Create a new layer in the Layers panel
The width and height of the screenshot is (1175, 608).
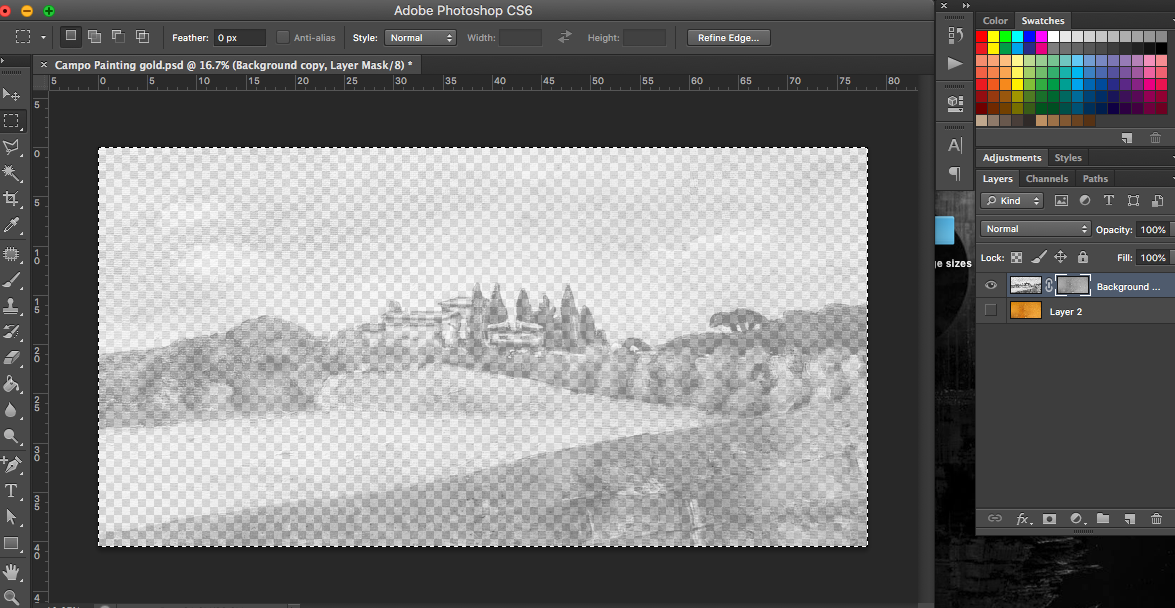pos(1129,518)
